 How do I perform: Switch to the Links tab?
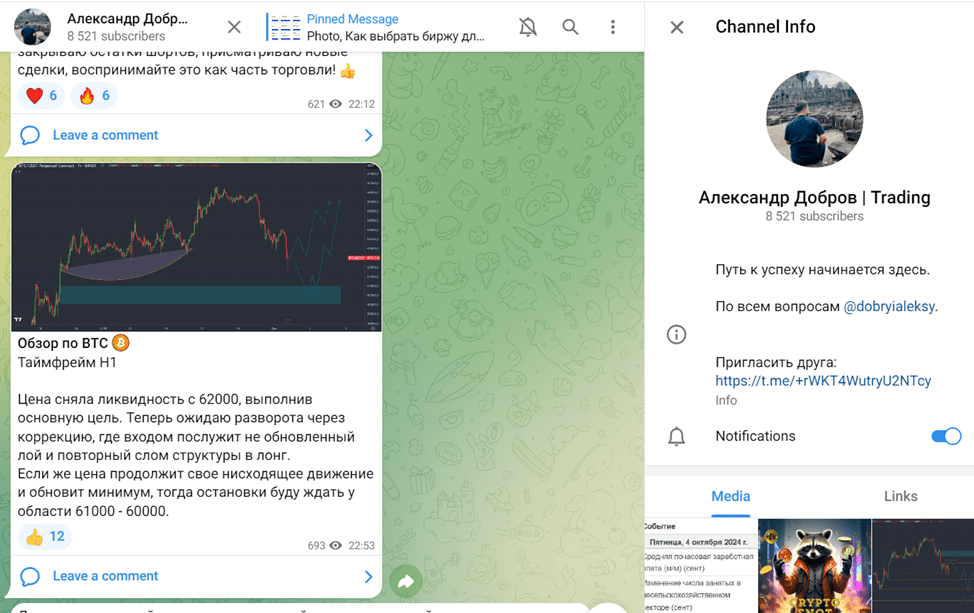pyautogui.click(x=900, y=496)
